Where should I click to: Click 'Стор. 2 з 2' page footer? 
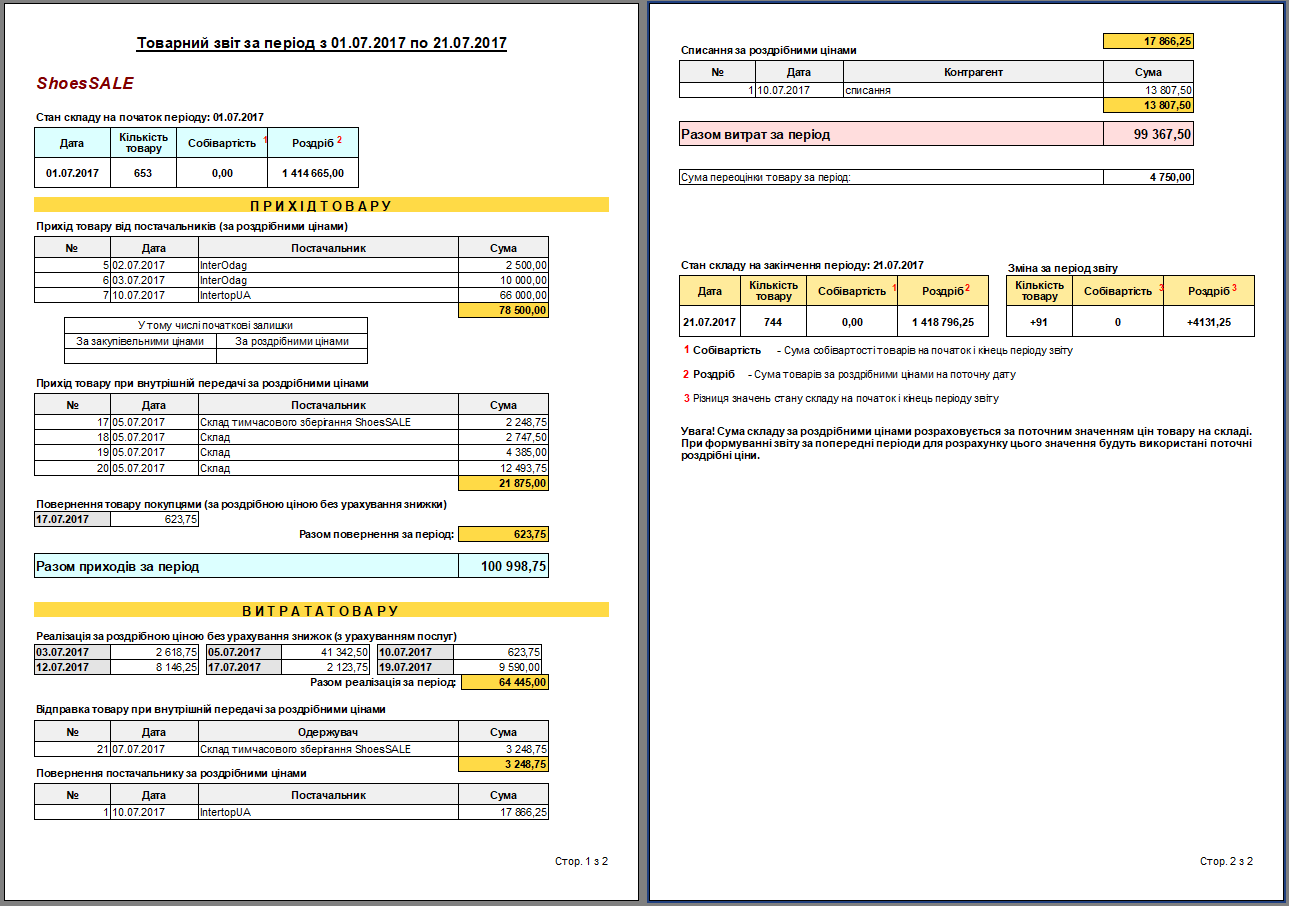click(1226, 861)
